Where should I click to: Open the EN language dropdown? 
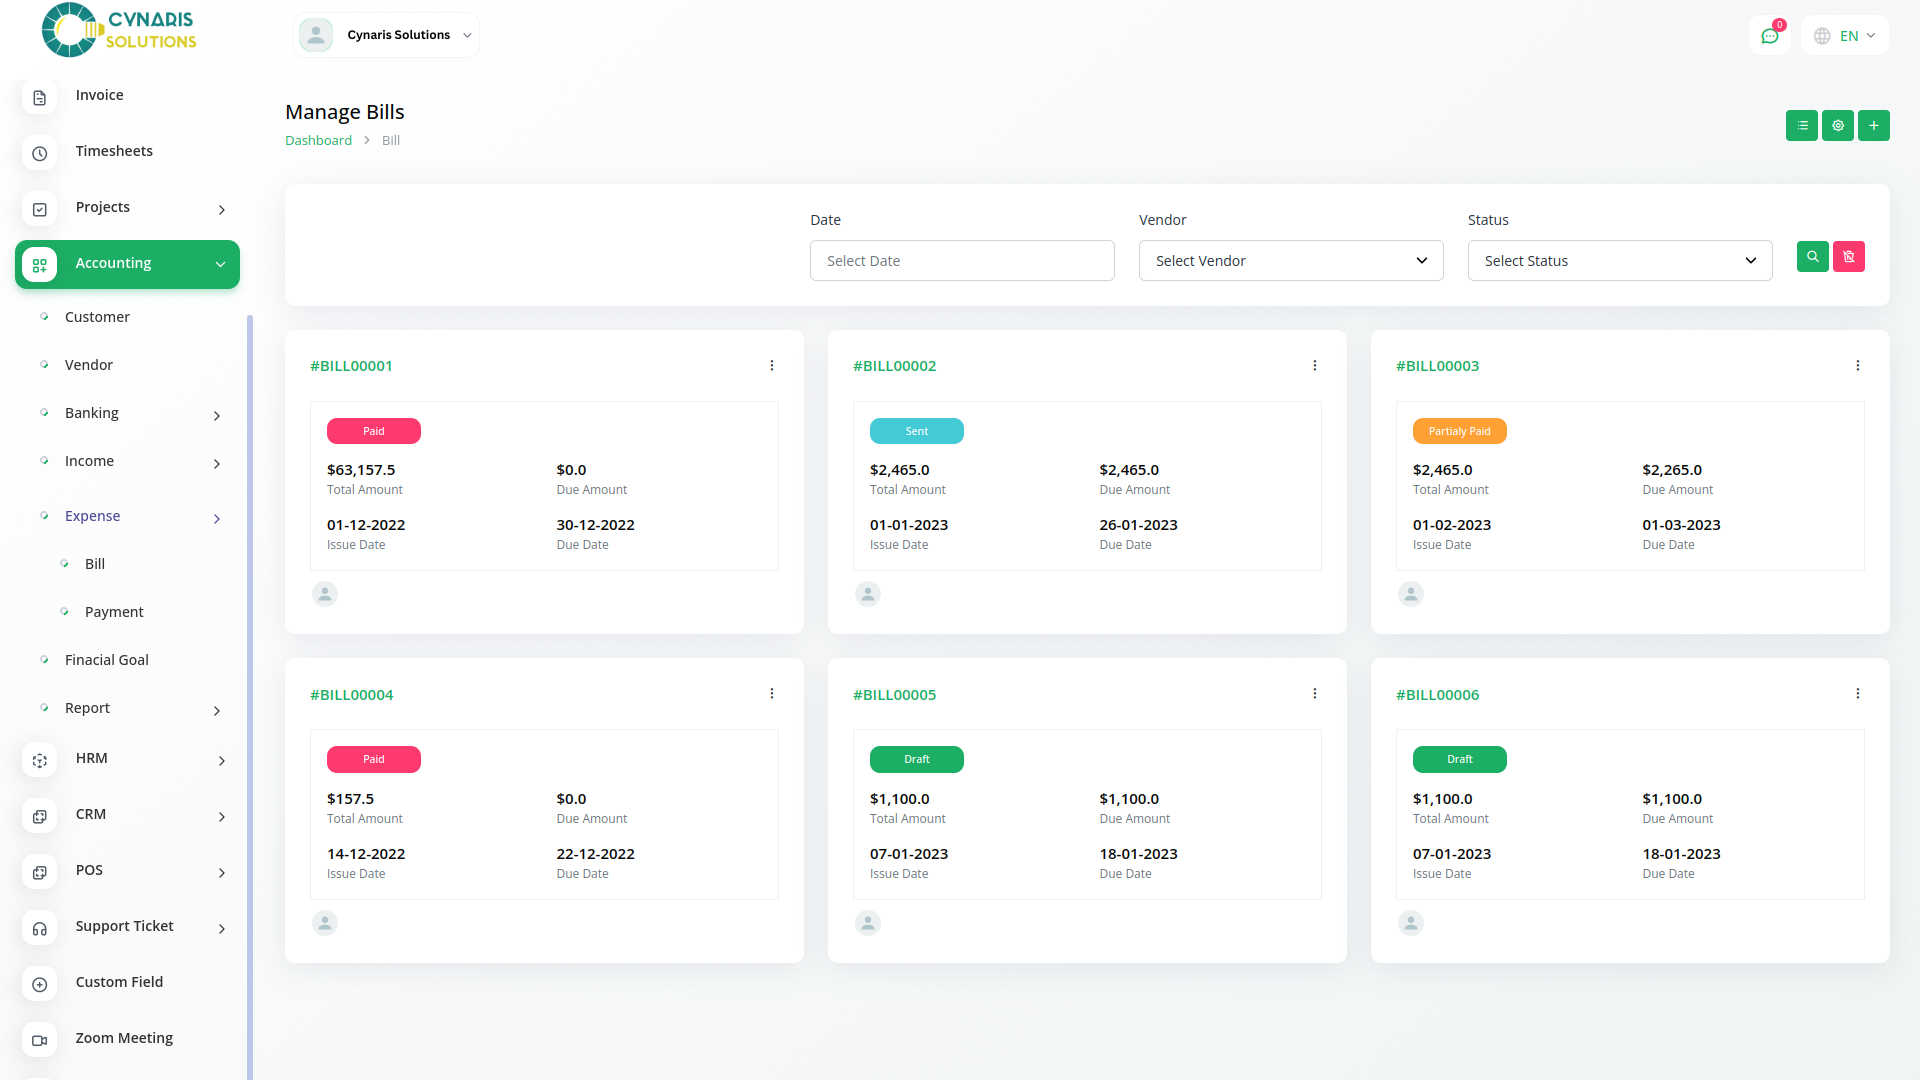coord(1845,36)
